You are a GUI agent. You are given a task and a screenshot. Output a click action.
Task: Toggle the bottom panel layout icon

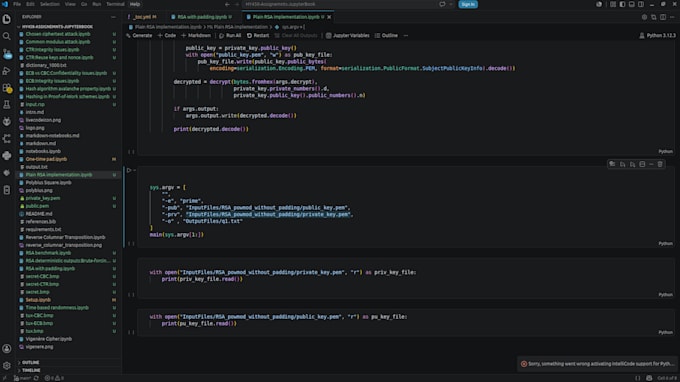point(632,4)
